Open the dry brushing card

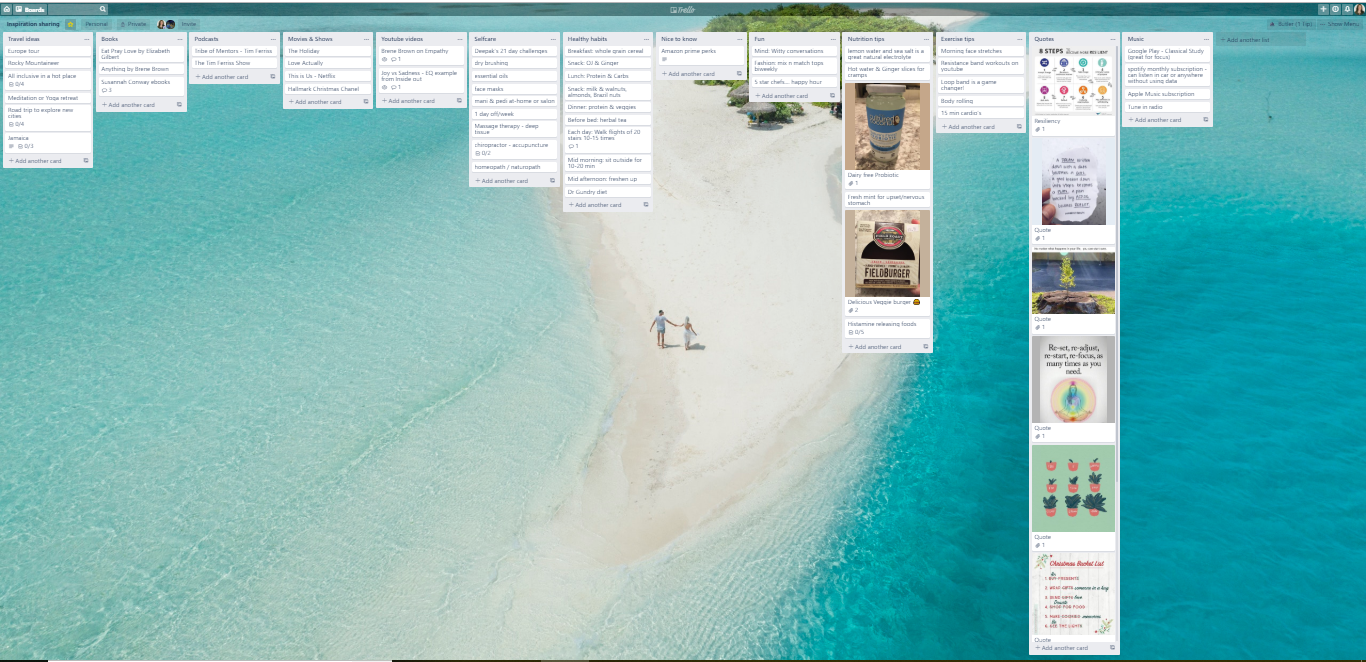click(514, 63)
